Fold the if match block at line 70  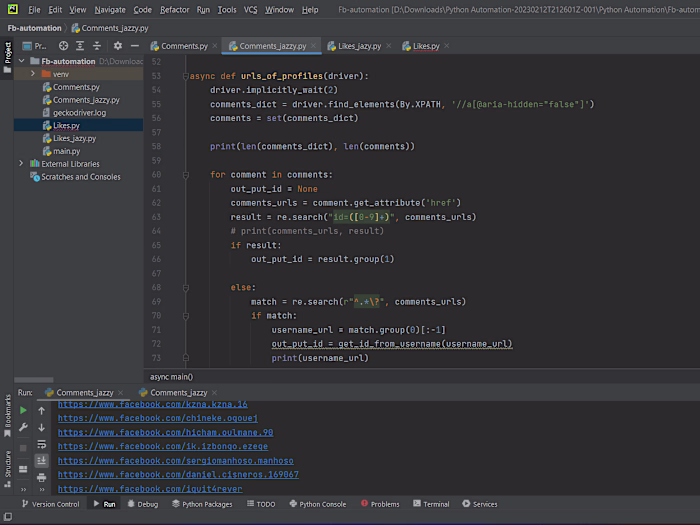[x=185, y=316]
